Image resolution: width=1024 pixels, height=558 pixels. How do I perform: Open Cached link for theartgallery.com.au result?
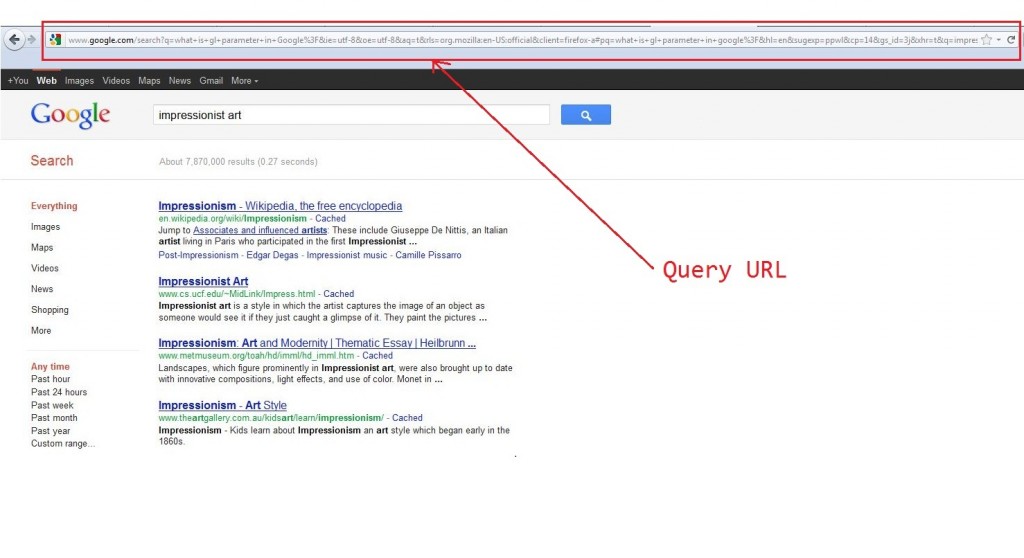(408, 418)
